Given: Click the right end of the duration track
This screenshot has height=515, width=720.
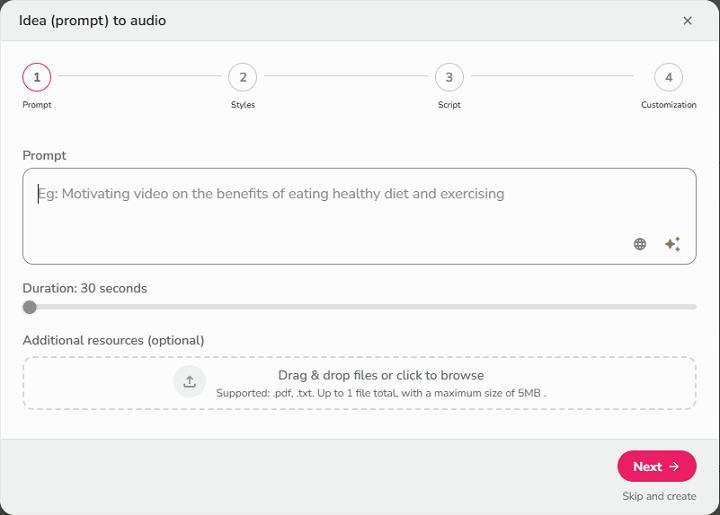Looking at the screenshot, I should [x=693, y=307].
